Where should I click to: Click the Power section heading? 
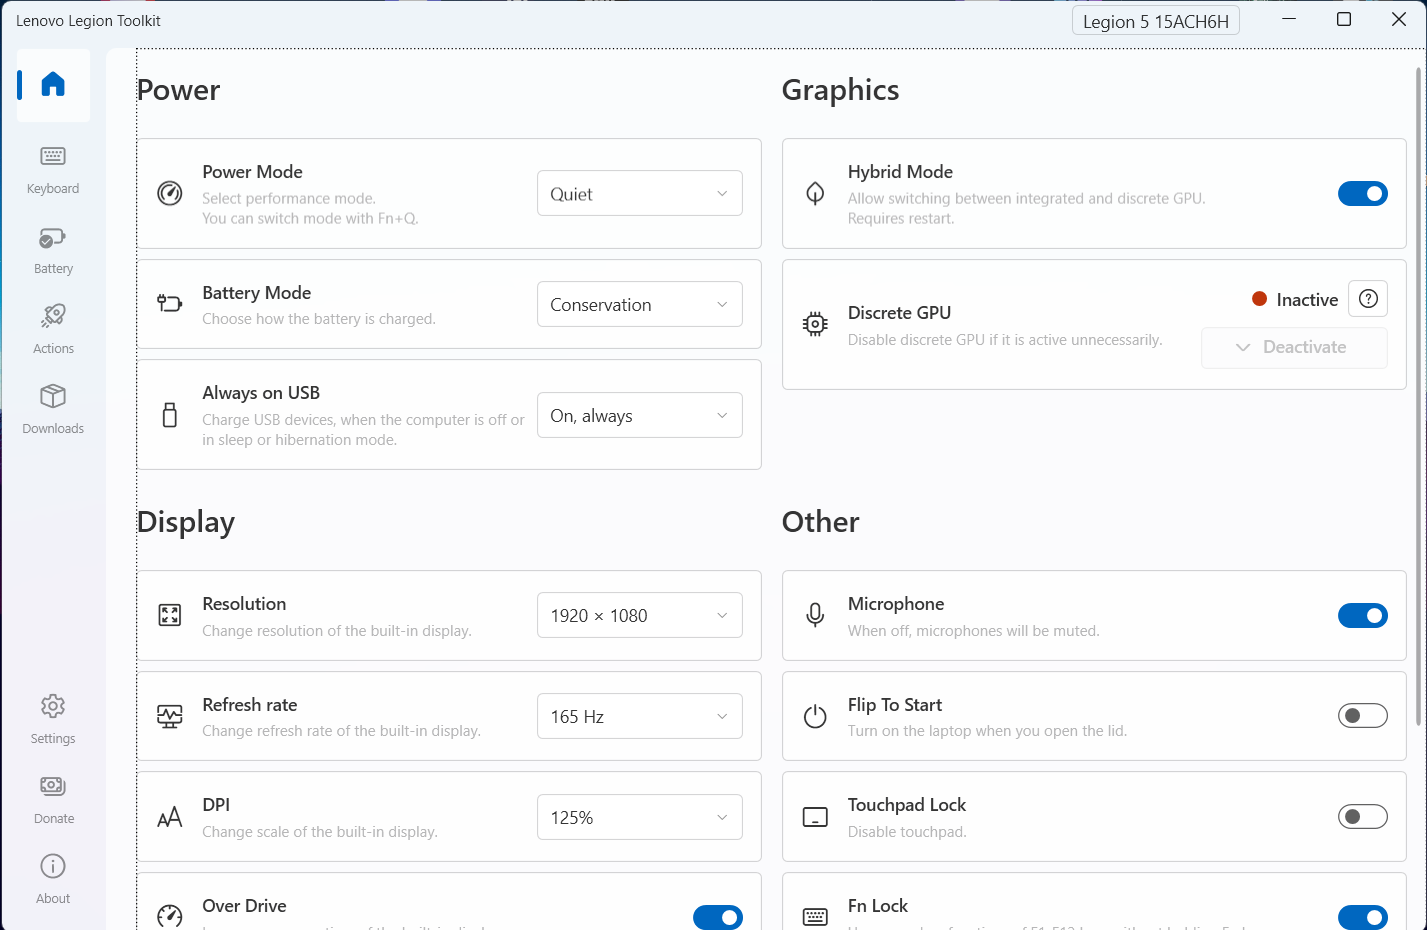coord(179,90)
